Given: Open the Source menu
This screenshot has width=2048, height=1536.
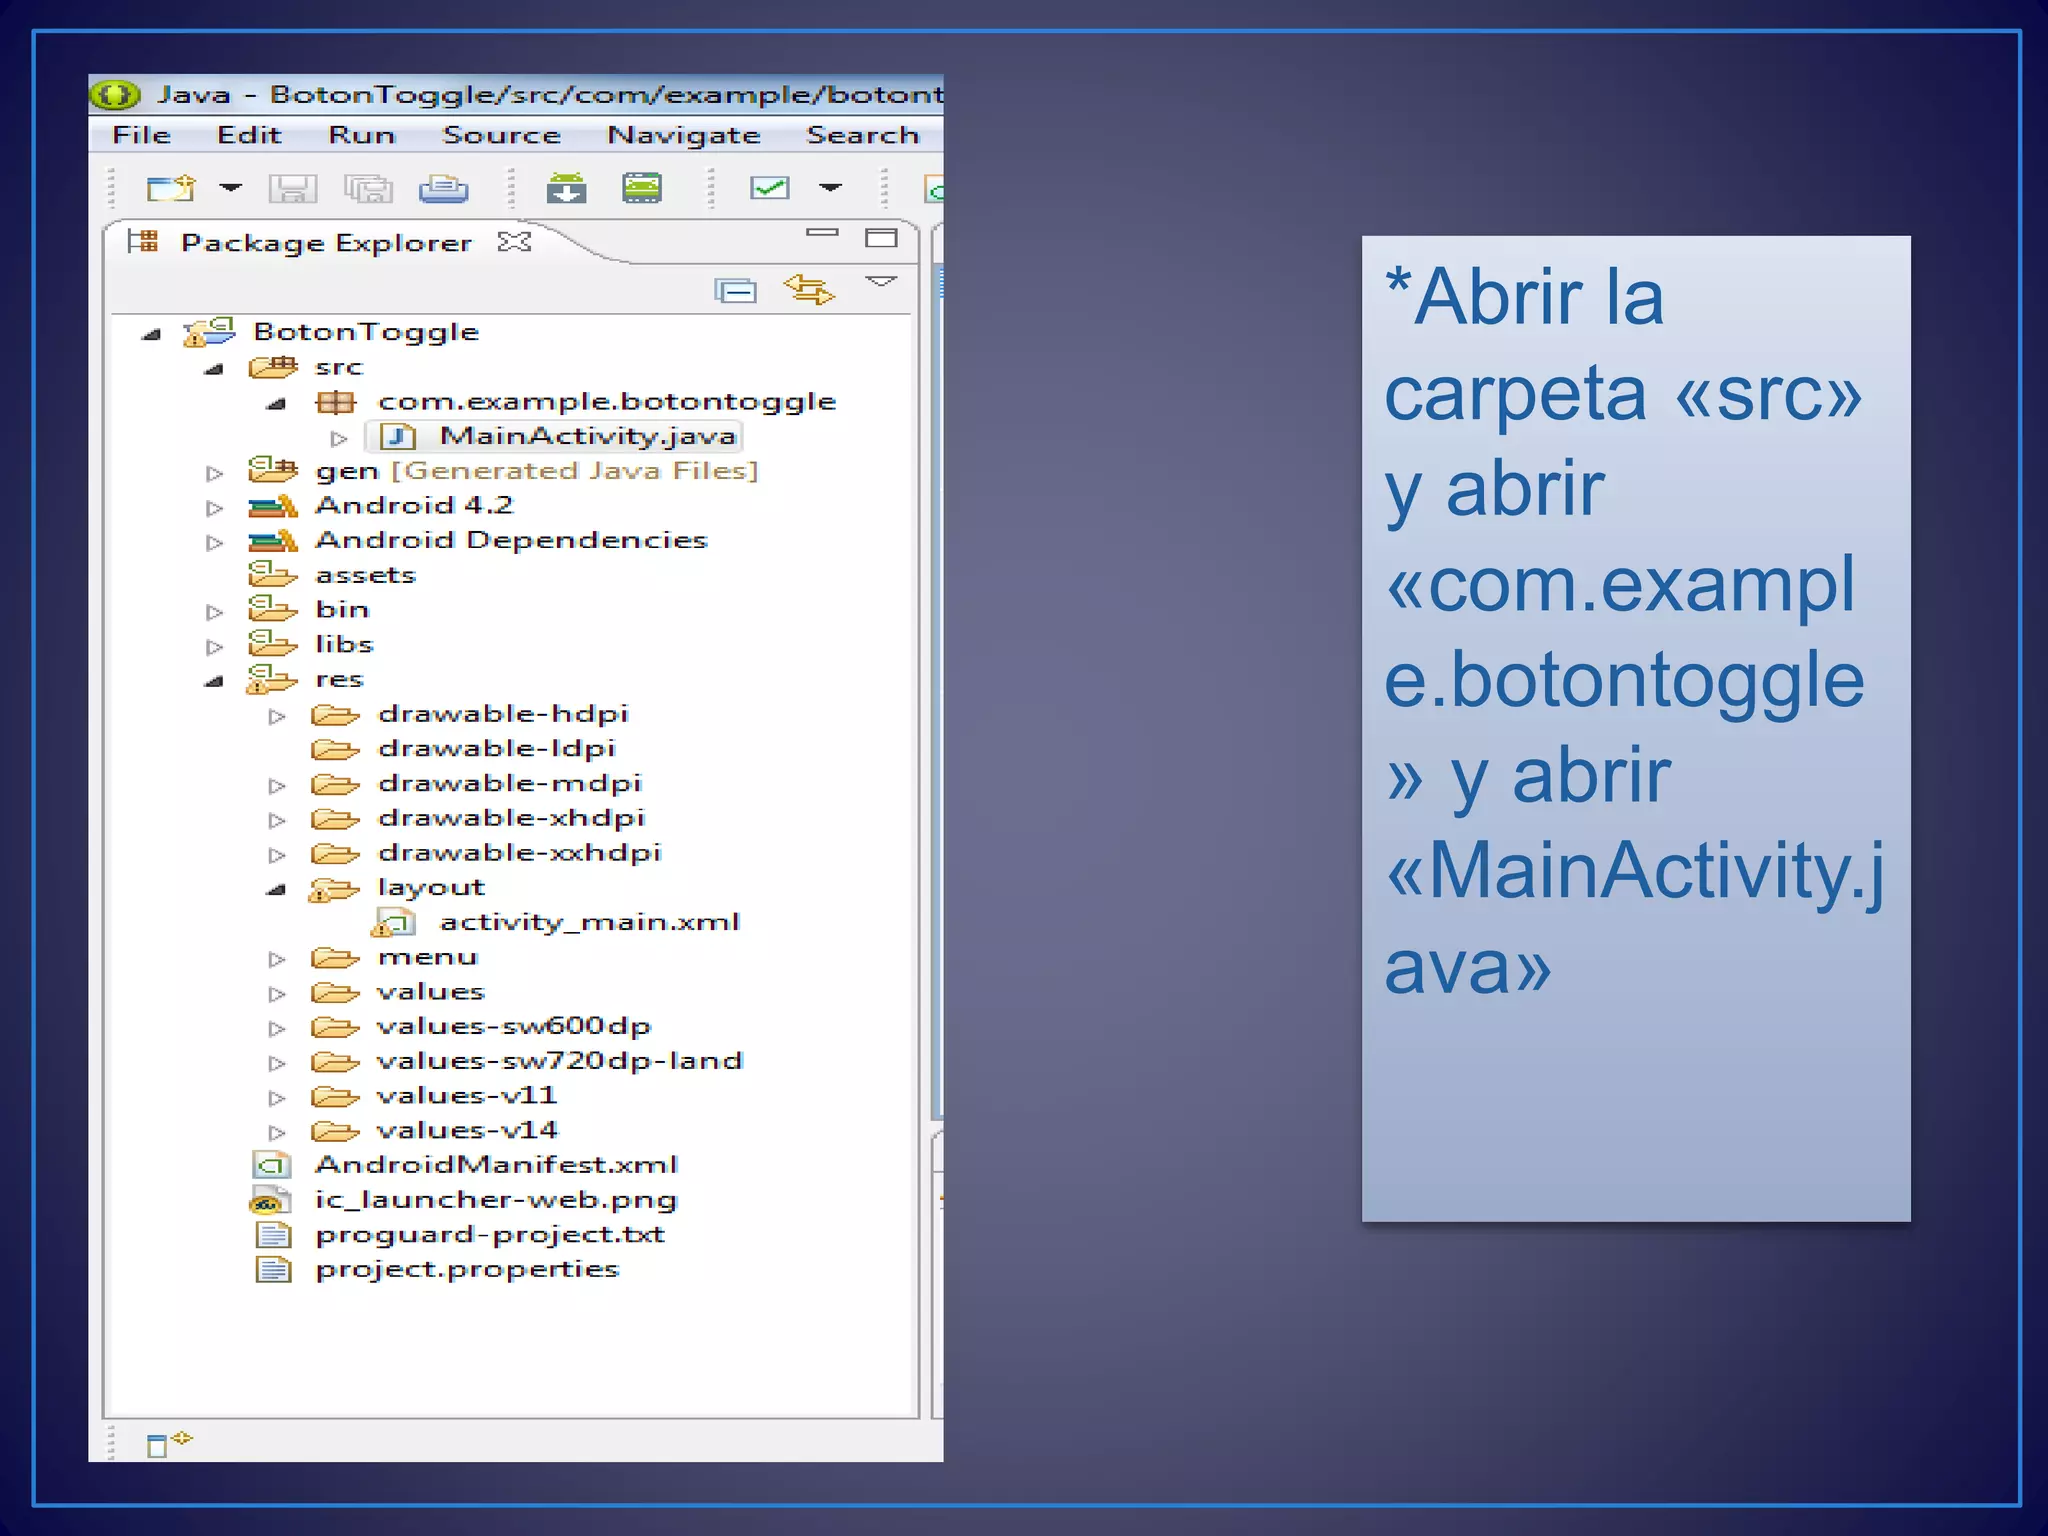Looking at the screenshot, I should (502, 135).
